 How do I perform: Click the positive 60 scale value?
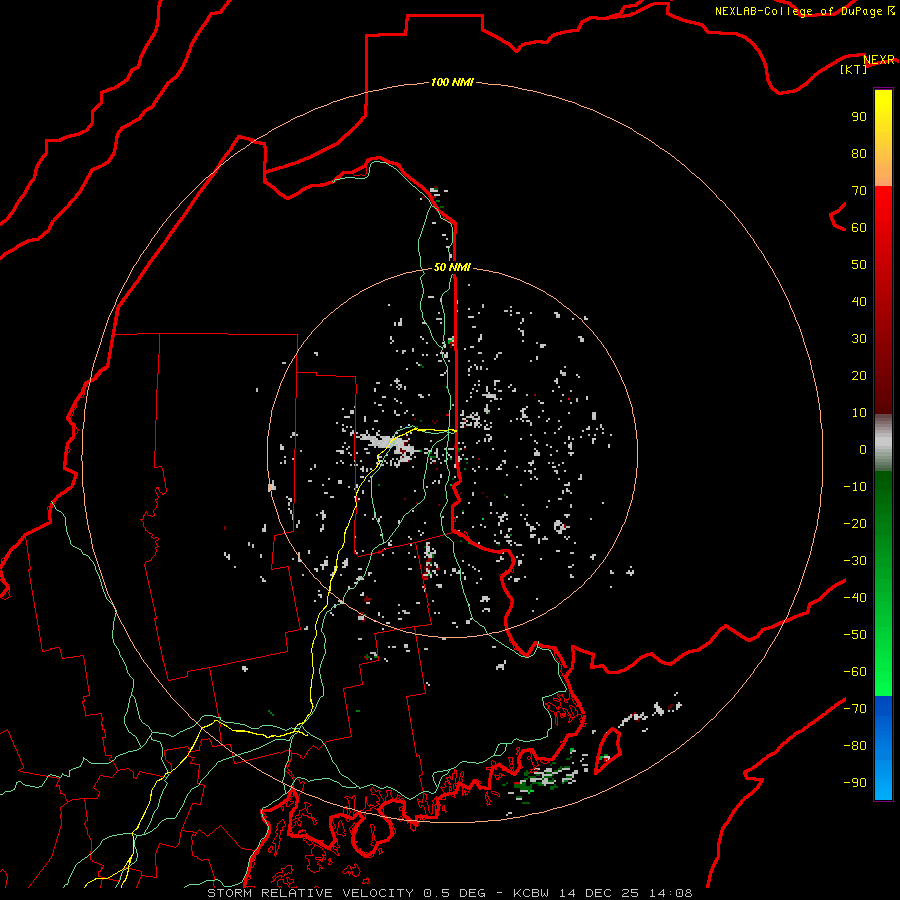click(x=859, y=227)
